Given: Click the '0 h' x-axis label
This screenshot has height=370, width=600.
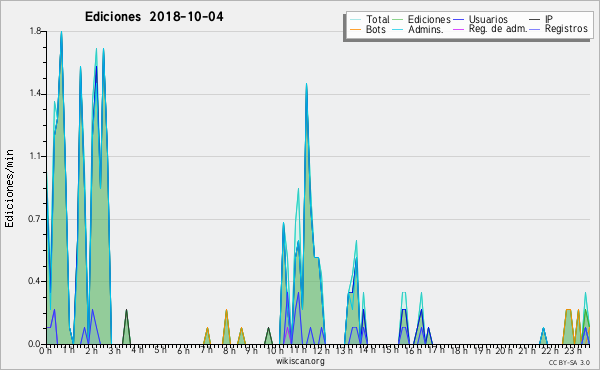Looking at the screenshot, I should tap(46, 350).
